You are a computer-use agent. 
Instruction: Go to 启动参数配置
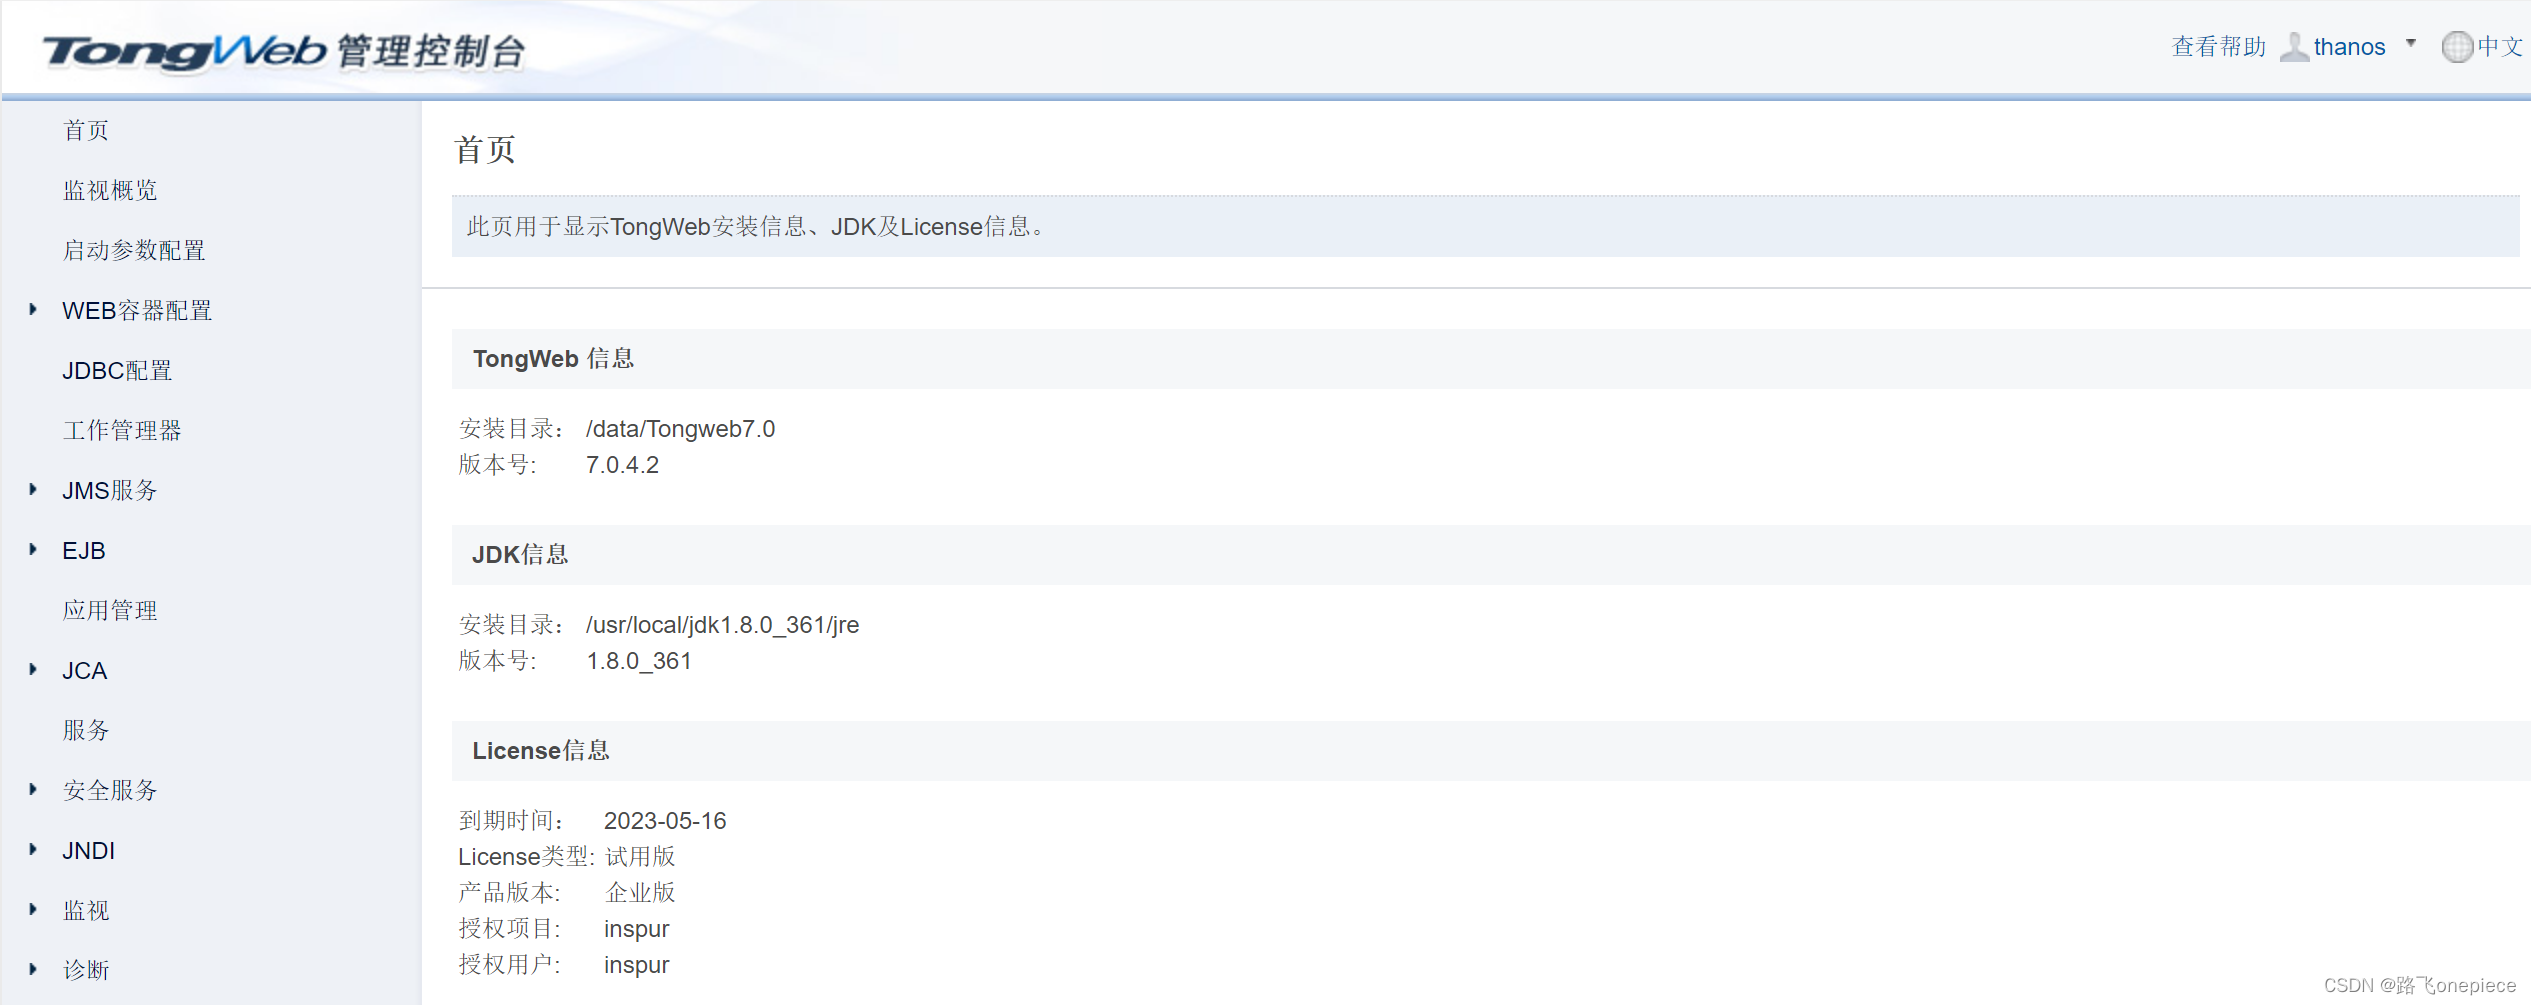pos(134,251)
